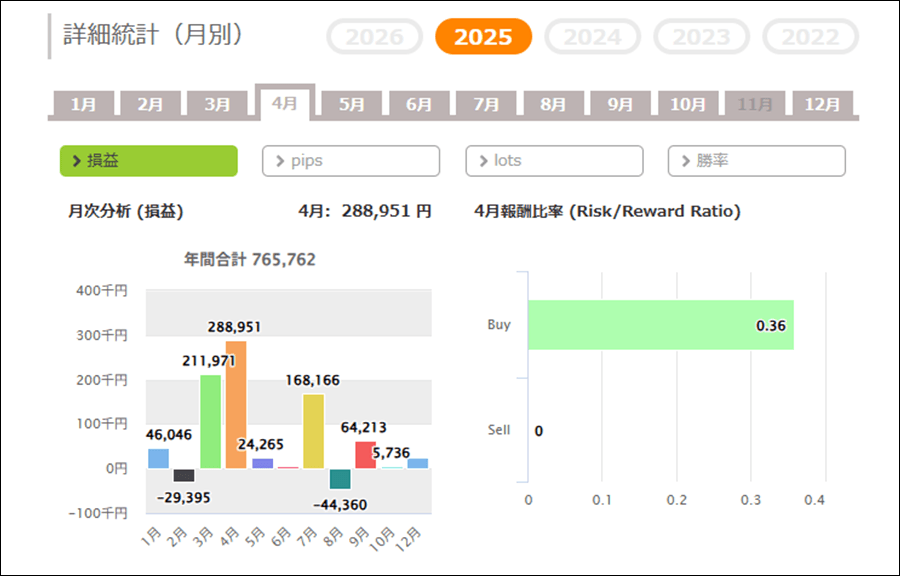Screen dimensions: 900x576
Task: Show the 勝率 win rate view
Action: [x=756, y=161]
